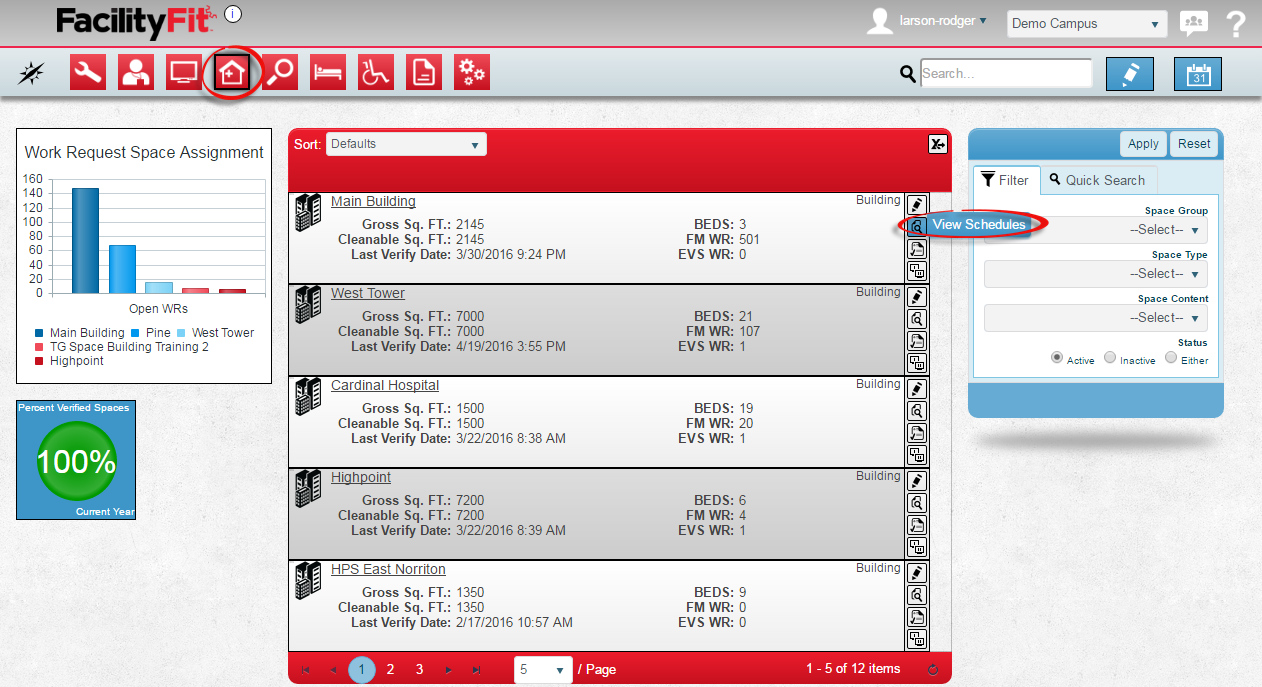This screenshot has height=687, width=1262.
Task: Open the help question mark icon
Action: [1236, 24]
